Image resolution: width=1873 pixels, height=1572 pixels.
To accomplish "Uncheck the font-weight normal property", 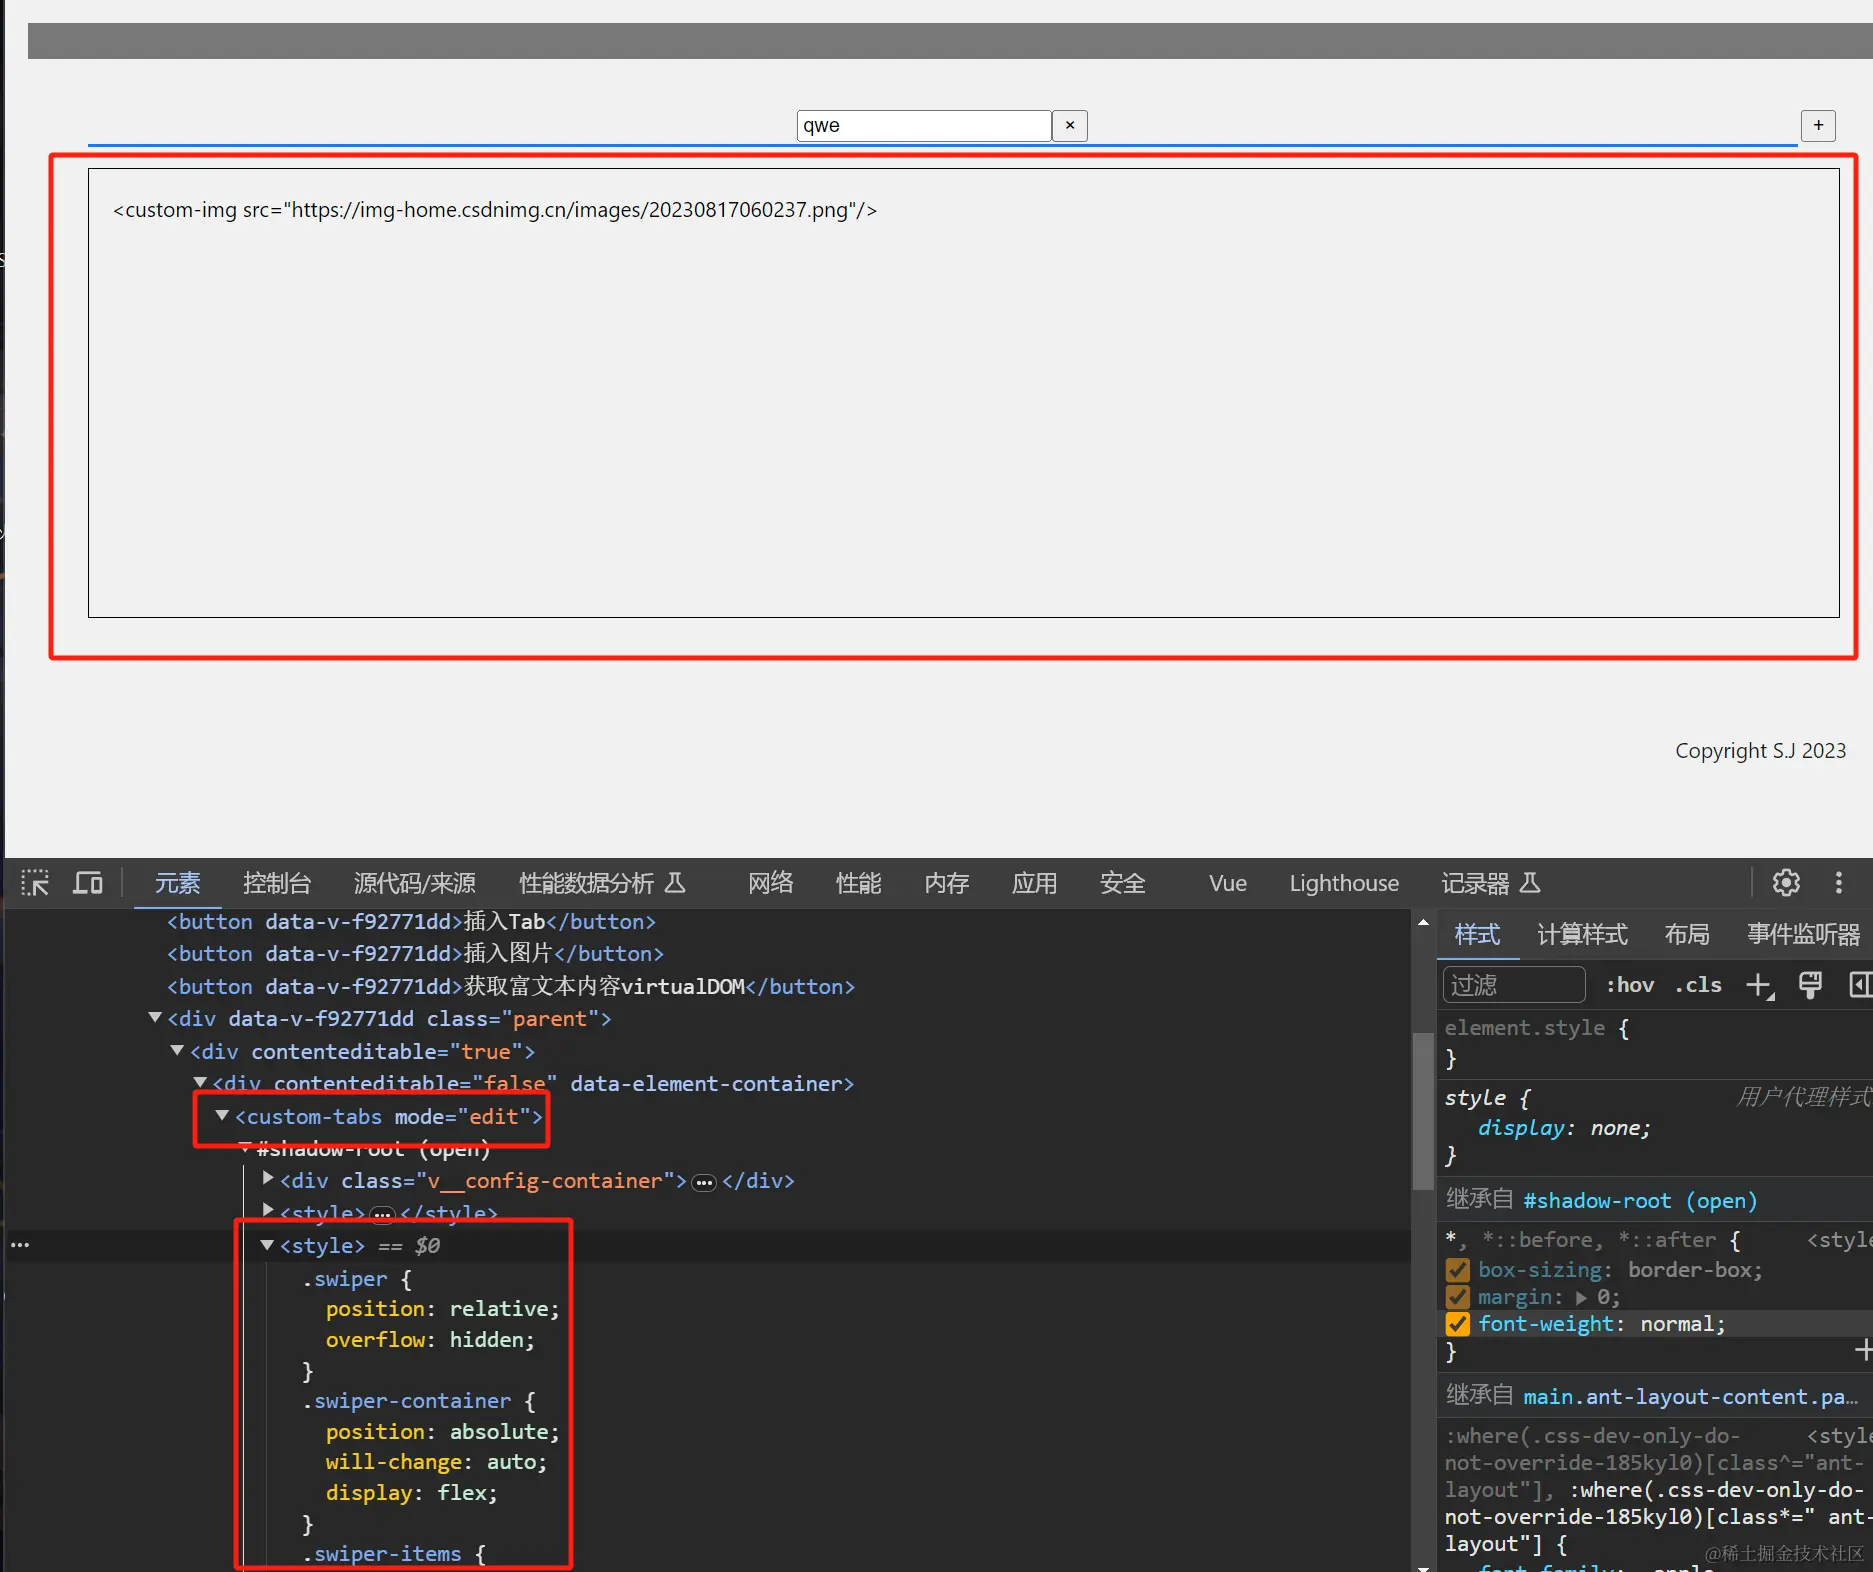I will pos(1458,1324).
